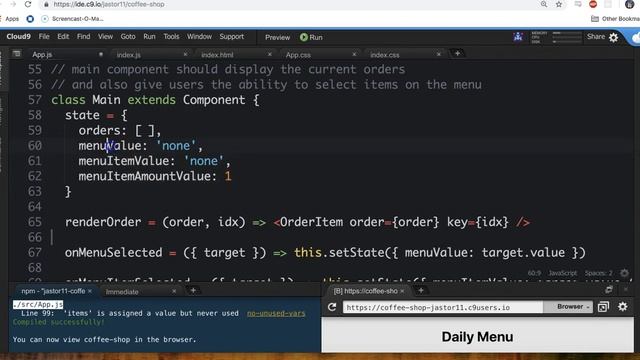Pop out preview into new window

(x=603, y=307)
